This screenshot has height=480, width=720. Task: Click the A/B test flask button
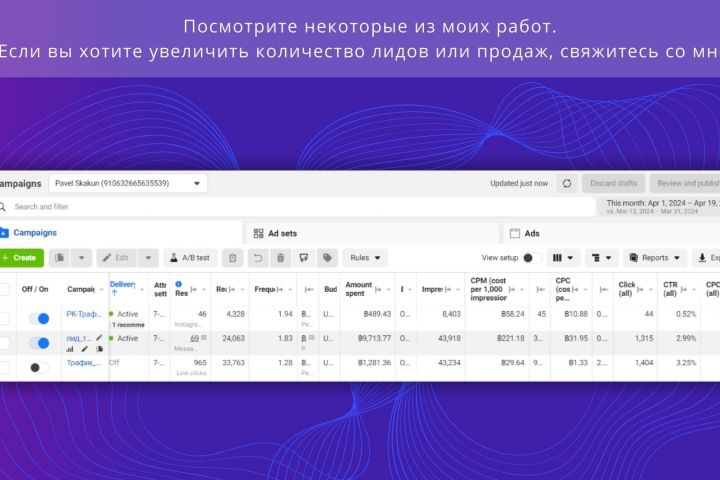190,258
